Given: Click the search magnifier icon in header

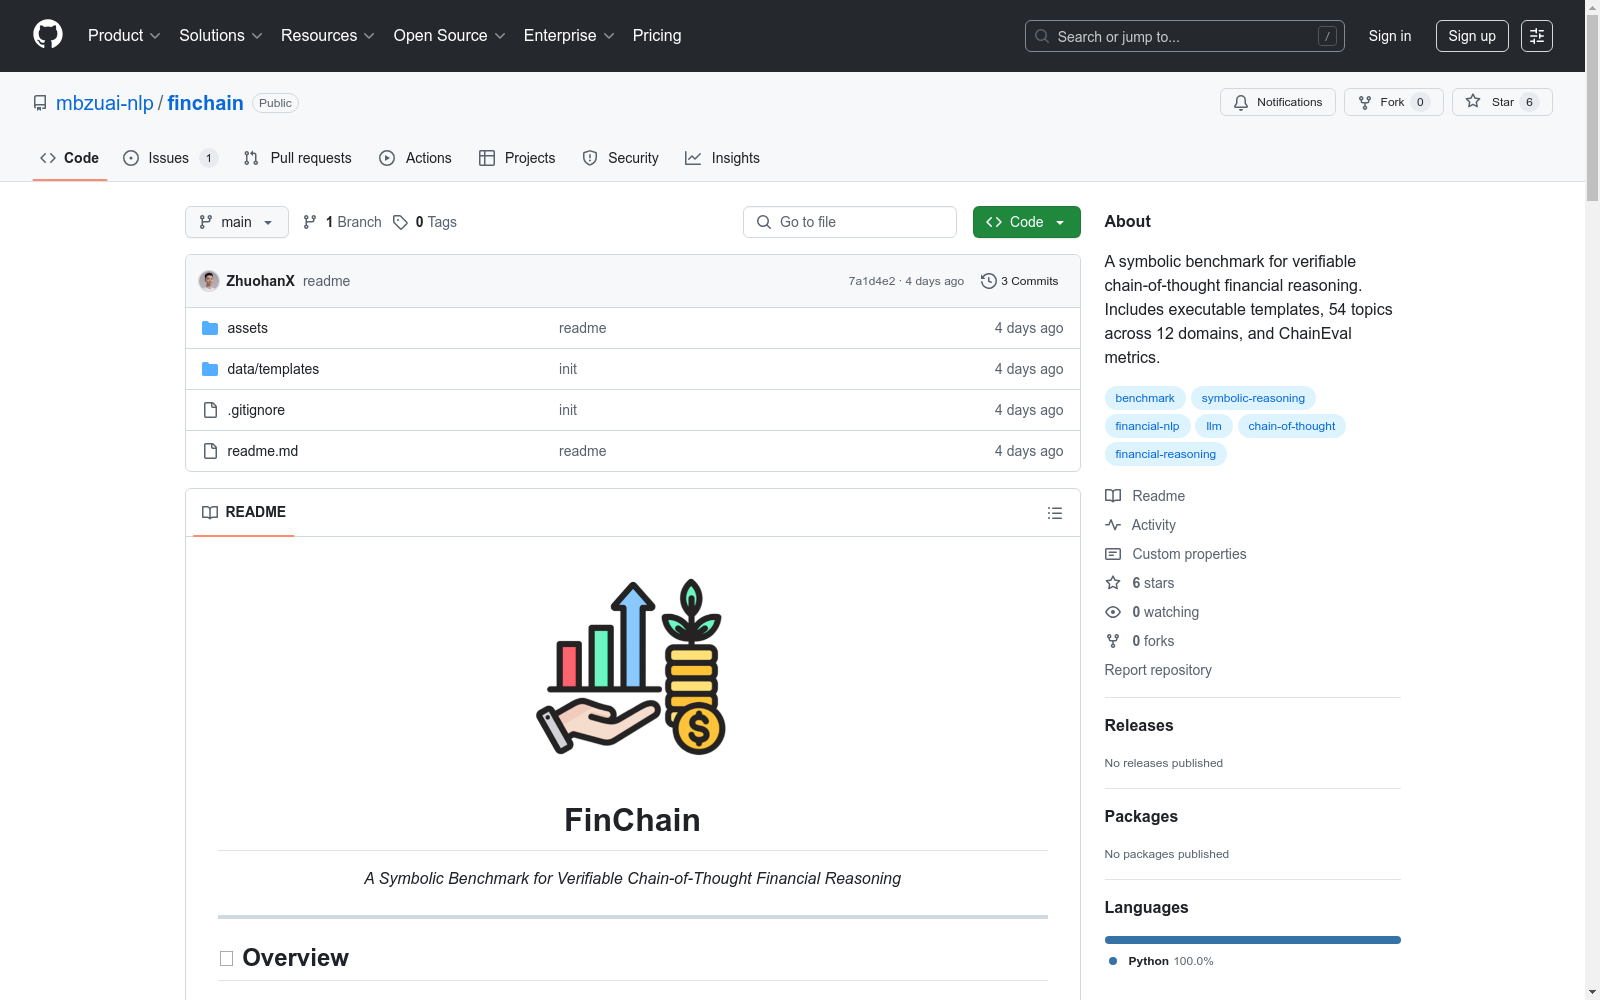Looking at the screenshot, I should (x=1042, y=36).
